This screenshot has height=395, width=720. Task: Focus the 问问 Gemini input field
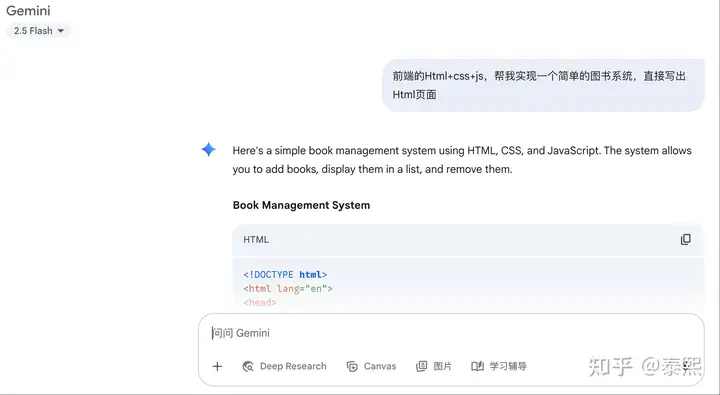(x=451, y=333)
